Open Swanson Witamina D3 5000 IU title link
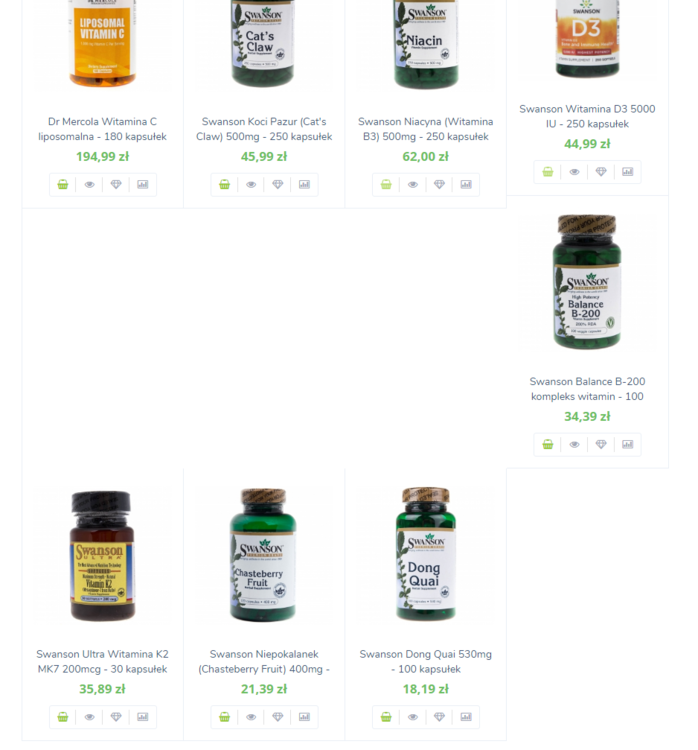Screen dimensions: 698x750 point(587,116)
